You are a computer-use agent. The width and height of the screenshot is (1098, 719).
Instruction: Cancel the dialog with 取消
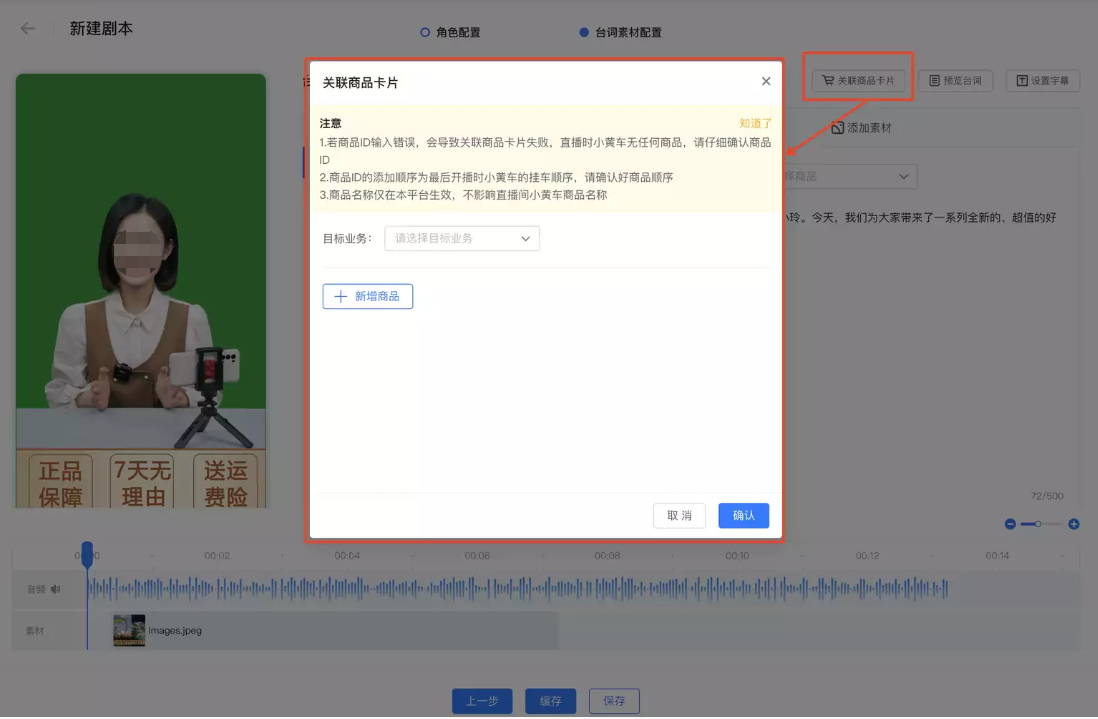click(x=679, y=516)
